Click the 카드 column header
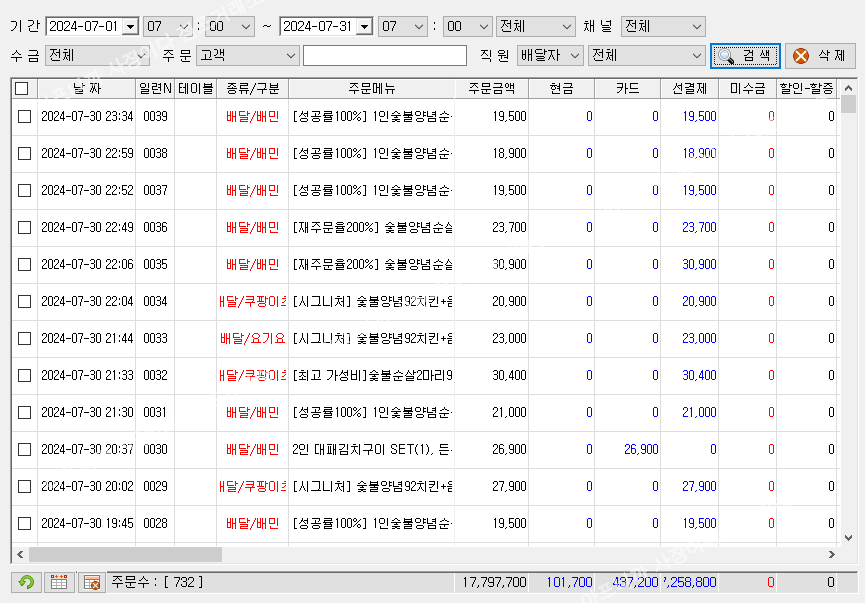The image size is (865, 603). point(630,89)
